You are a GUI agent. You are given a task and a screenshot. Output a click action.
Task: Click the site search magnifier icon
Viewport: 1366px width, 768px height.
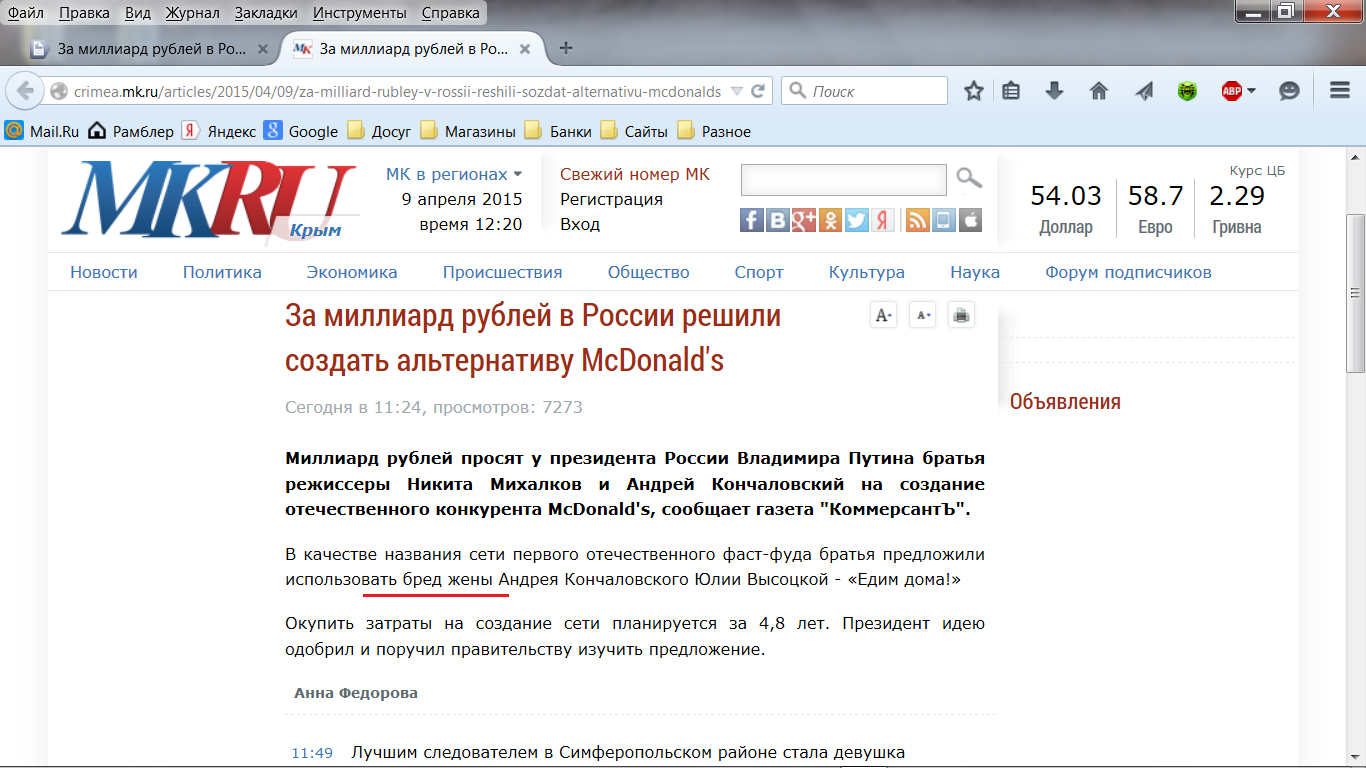coord(969,179)
